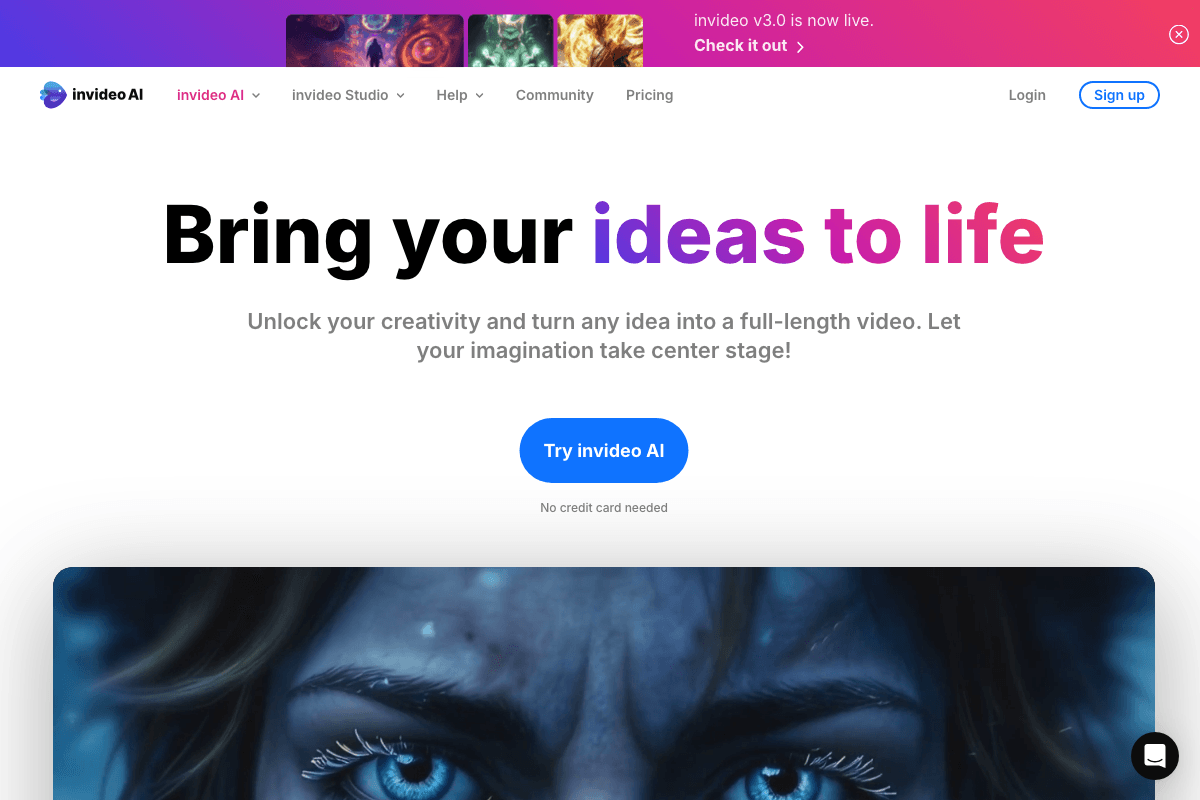Click the Login link
The height and width of the screenshot is (800, 1200).
click(x=1027, y=95)
